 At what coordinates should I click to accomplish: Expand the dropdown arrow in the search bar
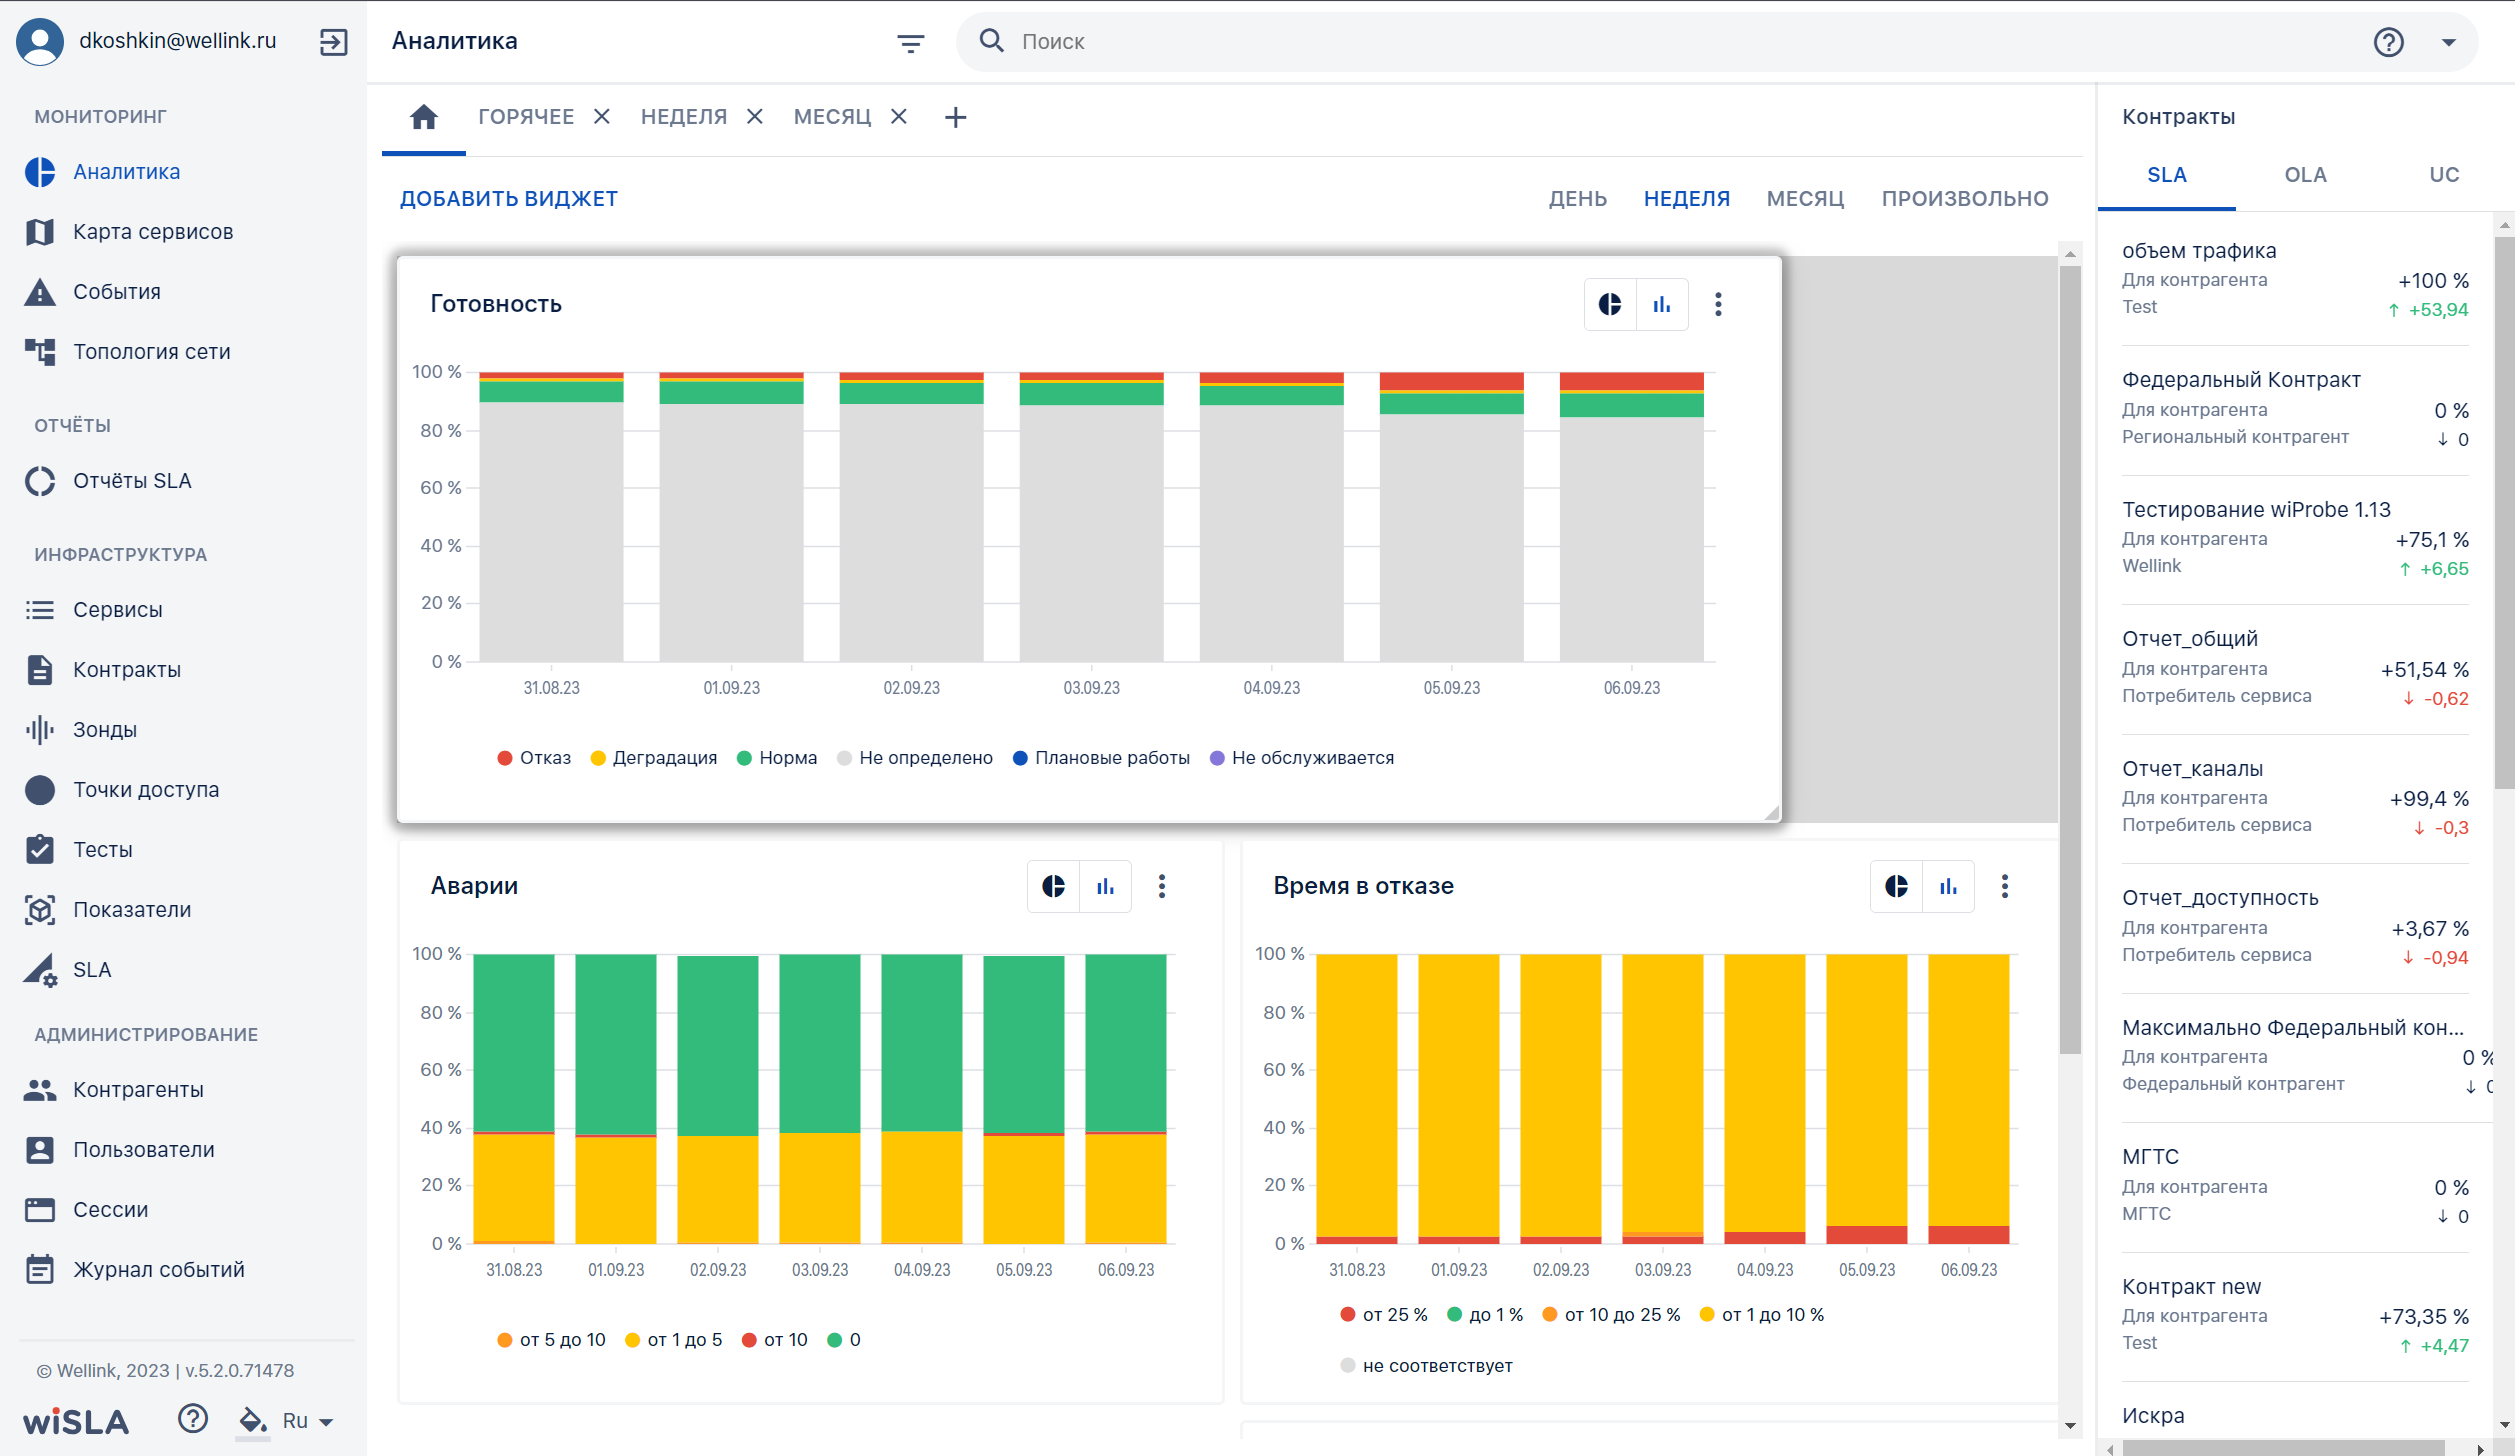[x=2449, y=42]
